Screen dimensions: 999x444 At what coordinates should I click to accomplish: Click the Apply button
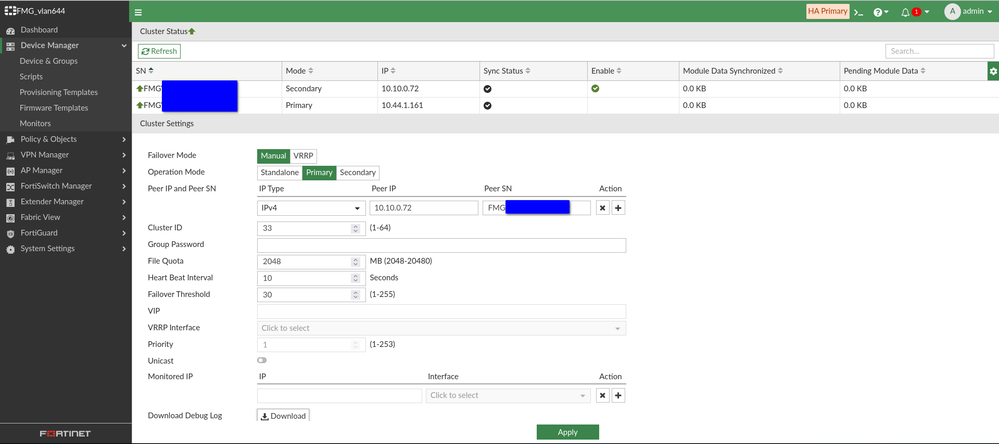[x=568, y=432]
